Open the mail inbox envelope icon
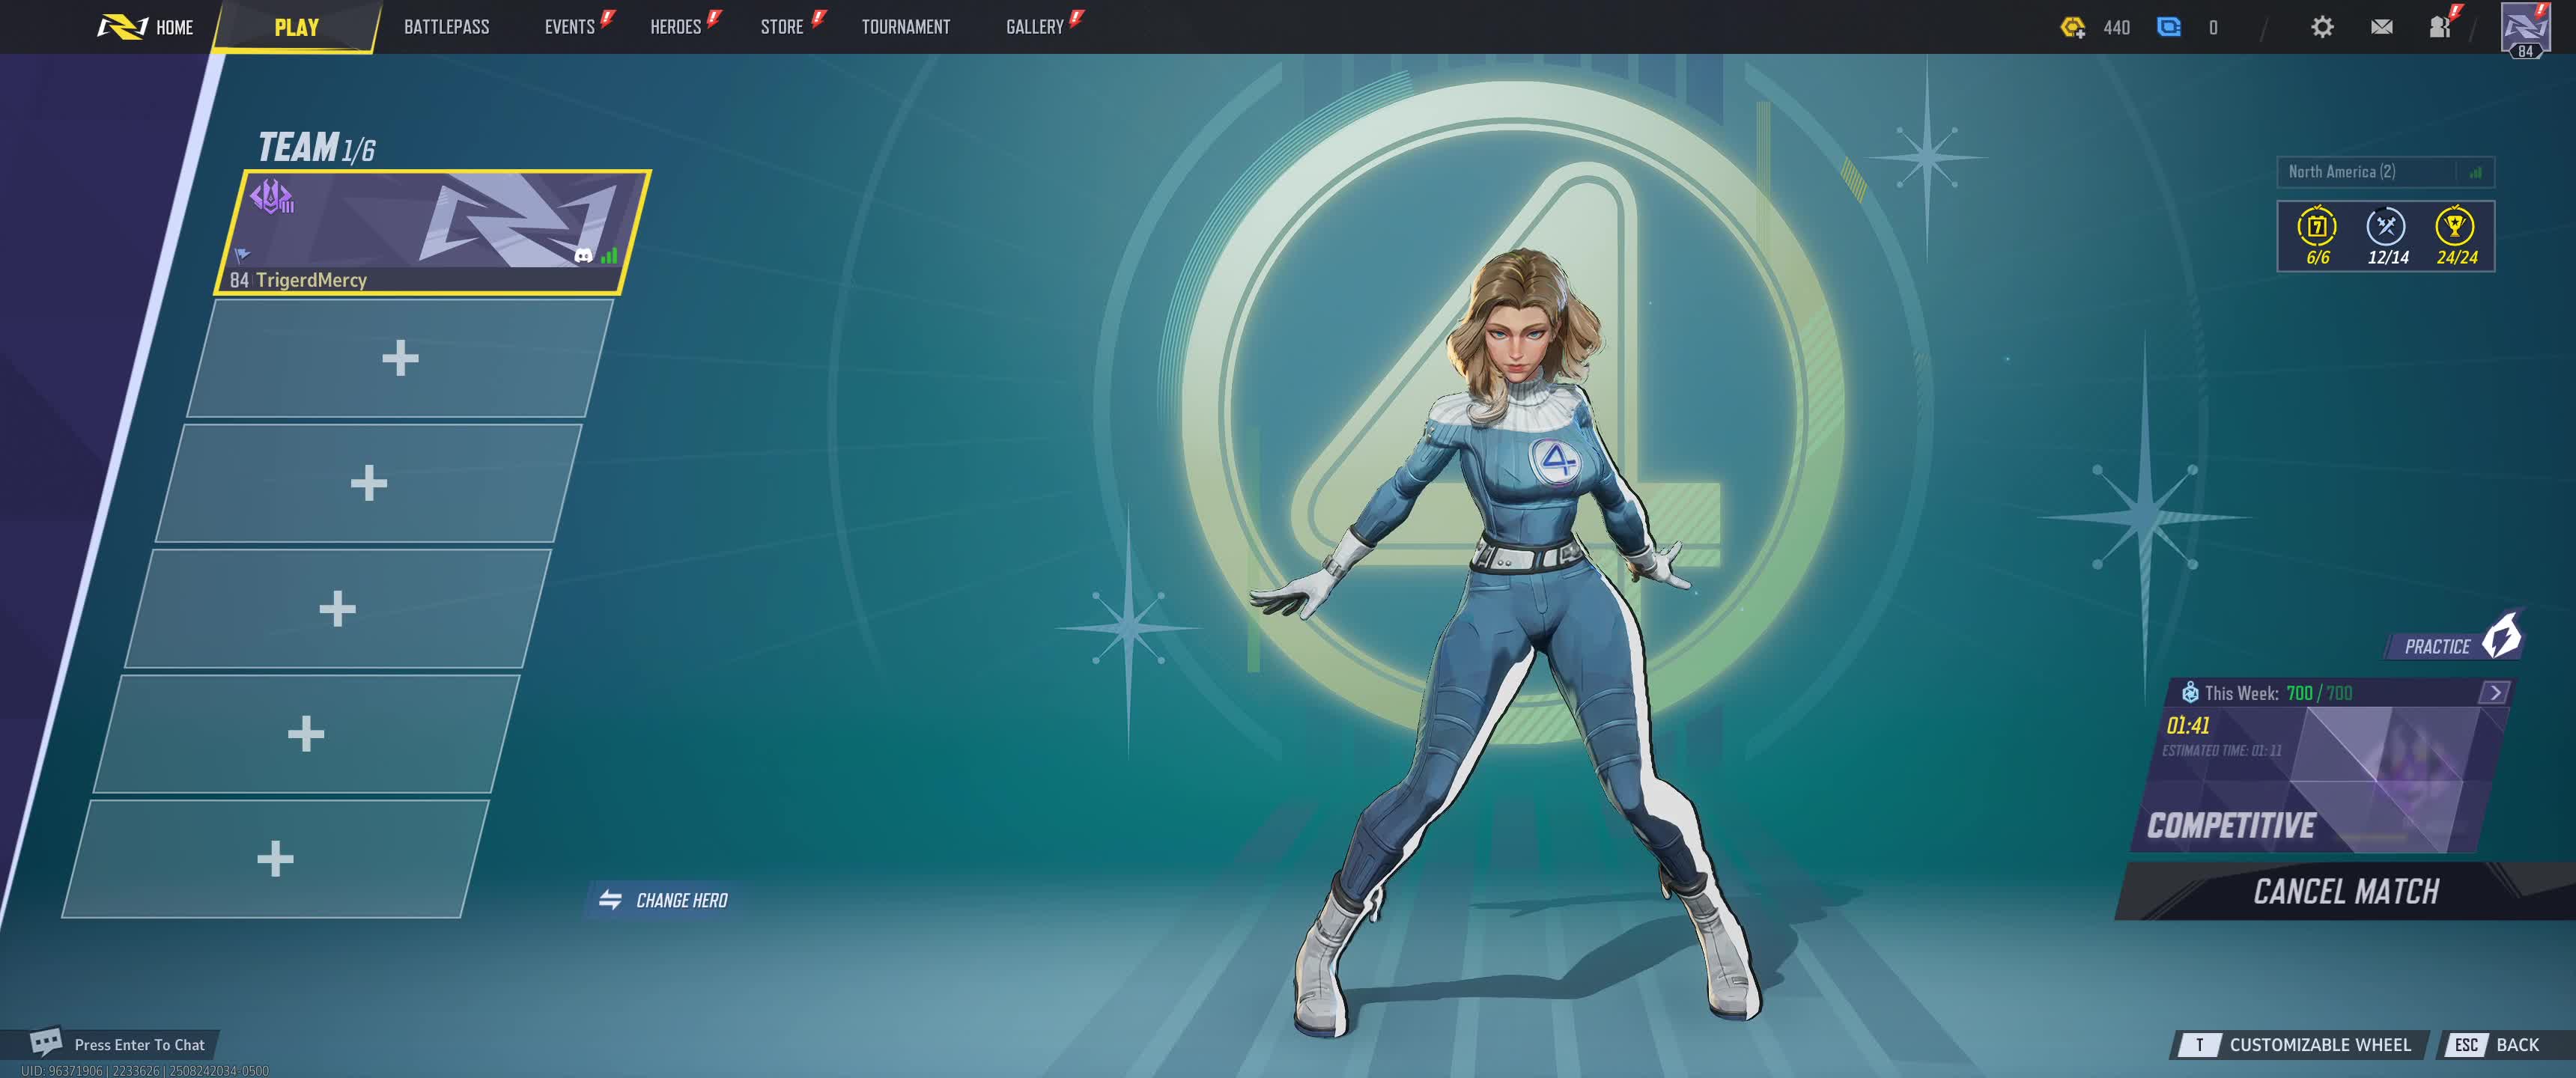Viewport: 2576px width, 1078px height. tap(2381, 27)
